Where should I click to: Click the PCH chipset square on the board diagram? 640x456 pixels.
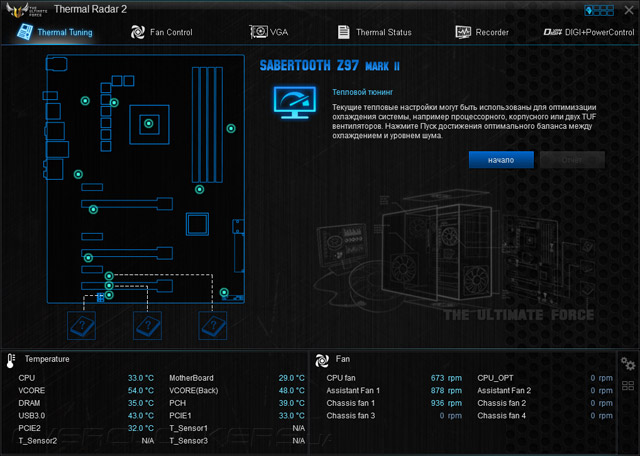198,224
